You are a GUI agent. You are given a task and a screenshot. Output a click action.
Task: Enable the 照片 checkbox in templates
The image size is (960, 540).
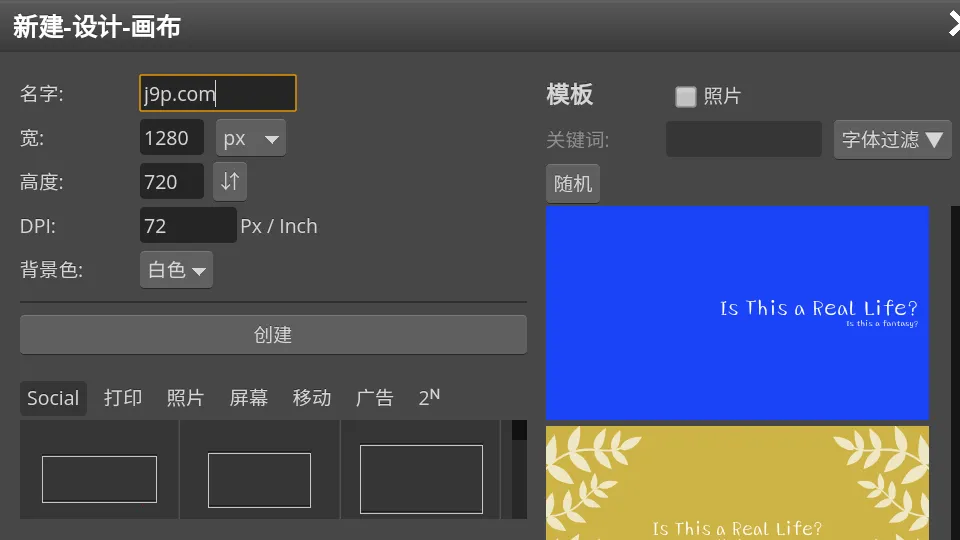pyautogui.click(x=685, y=96)
